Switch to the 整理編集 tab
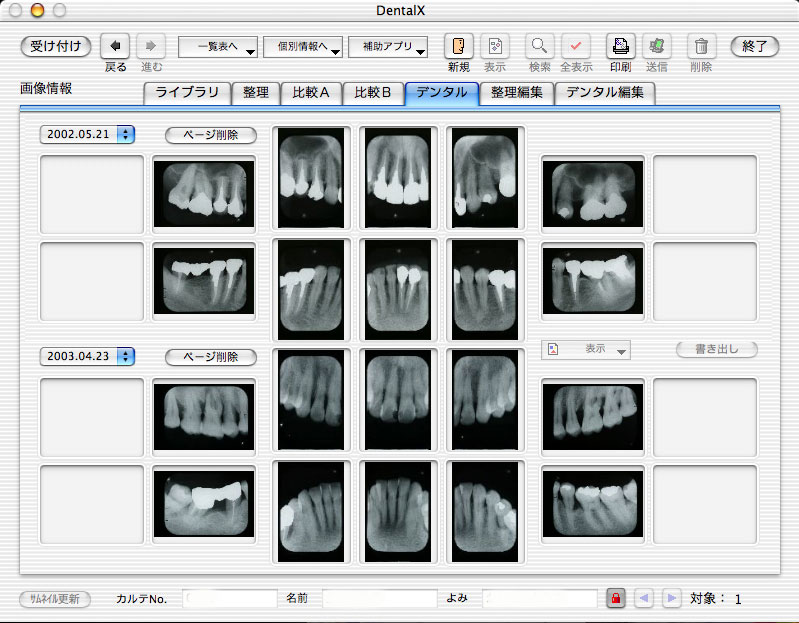Image resolution: width=799 pixels, height=623 pixels. coord(517,93)
